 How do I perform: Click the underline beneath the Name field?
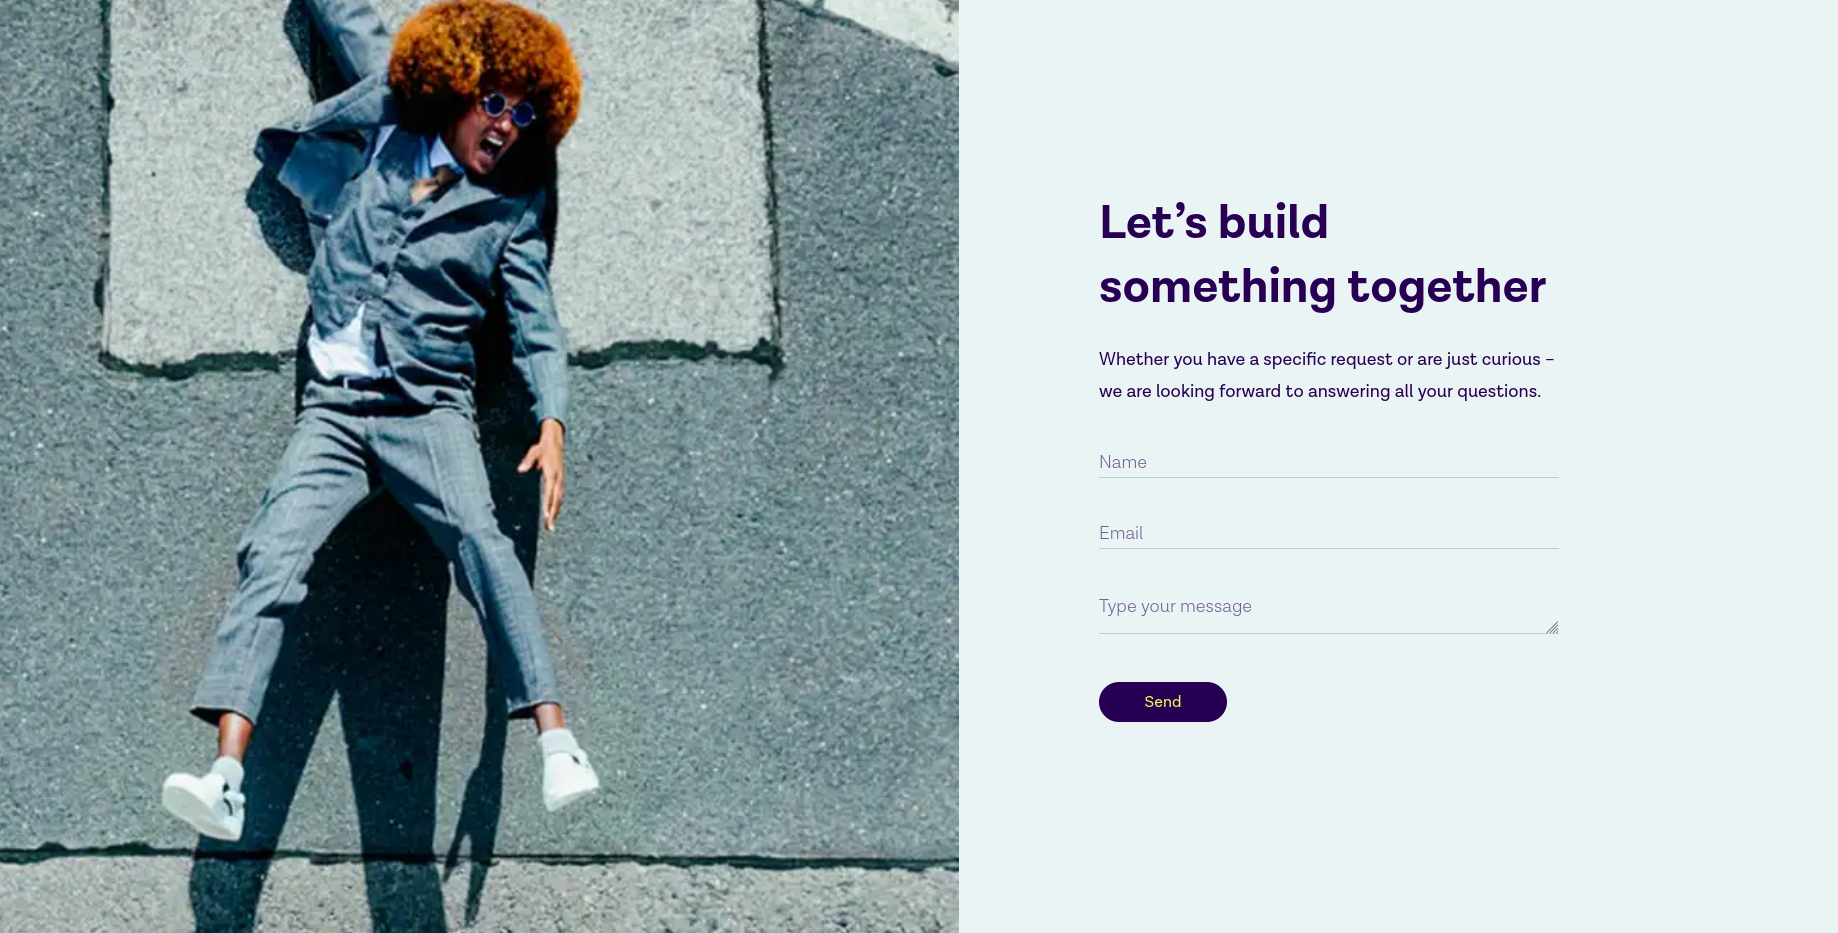(1328, 477)
